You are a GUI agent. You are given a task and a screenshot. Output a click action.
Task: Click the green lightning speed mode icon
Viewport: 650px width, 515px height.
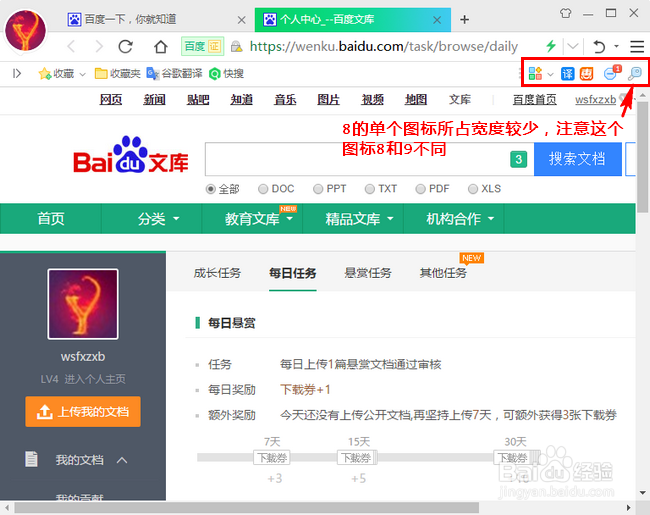551,46
